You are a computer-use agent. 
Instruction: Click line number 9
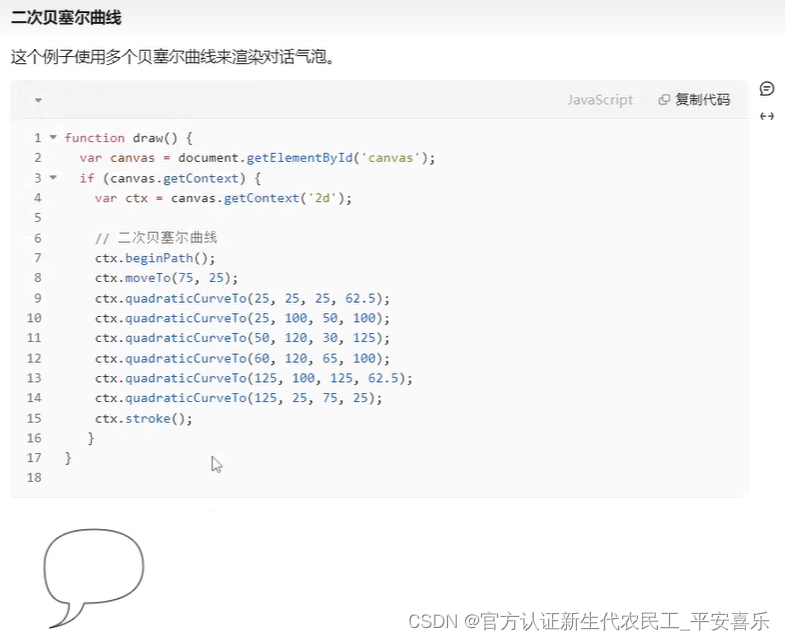coord(38,298)
